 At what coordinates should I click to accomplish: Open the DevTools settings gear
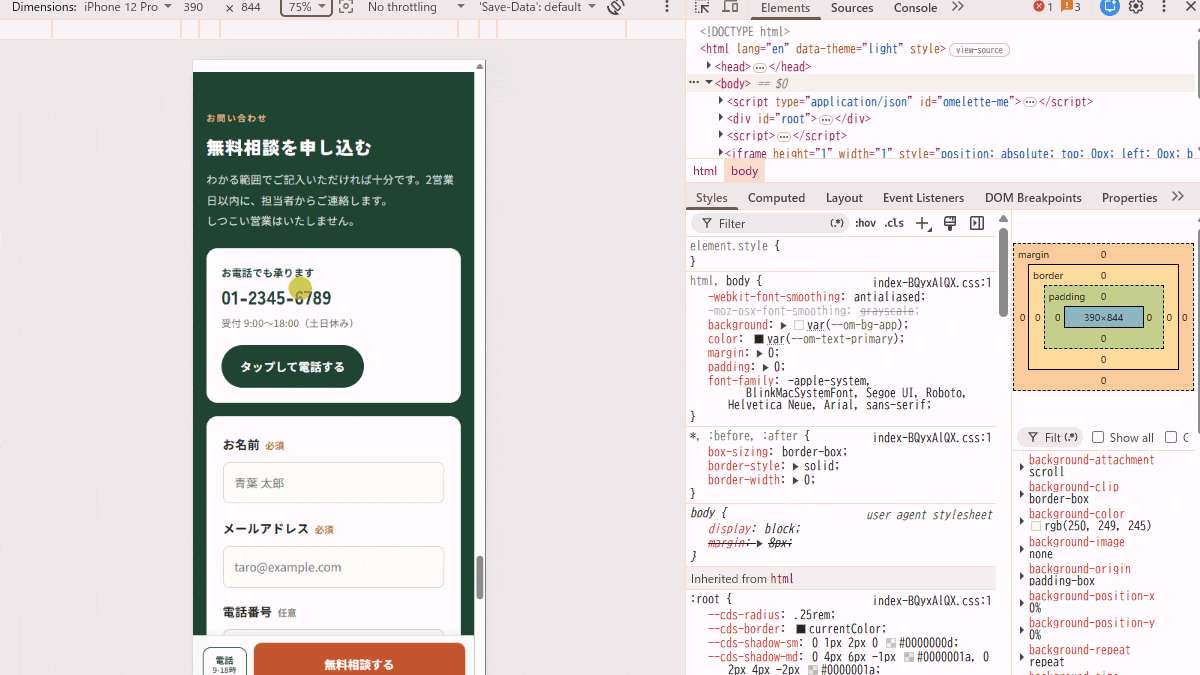[x=1136, y=7]
